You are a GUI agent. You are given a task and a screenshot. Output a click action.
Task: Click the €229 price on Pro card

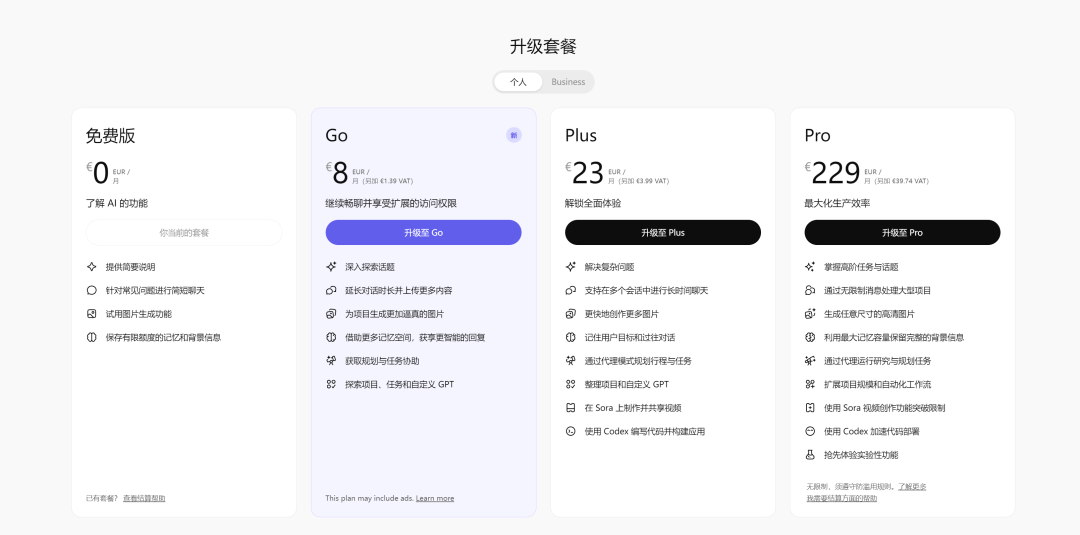833,173
